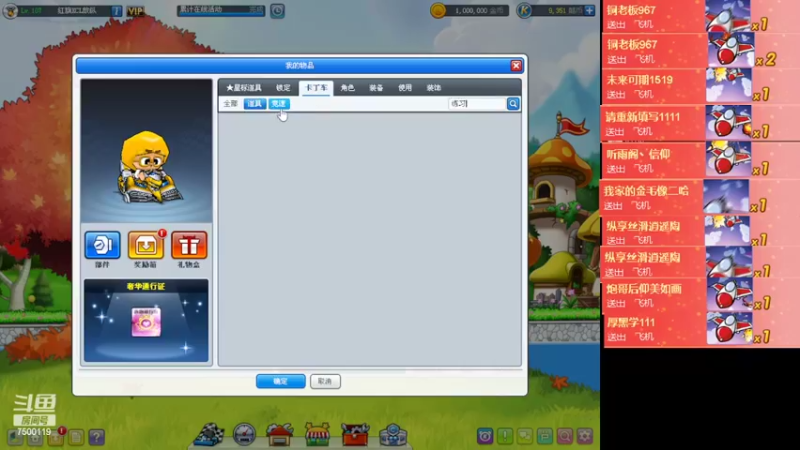This screenshot has width=800, height=450.
Task: Click the 铜老板967 x1 gift entry
Action: coord(701,16)
